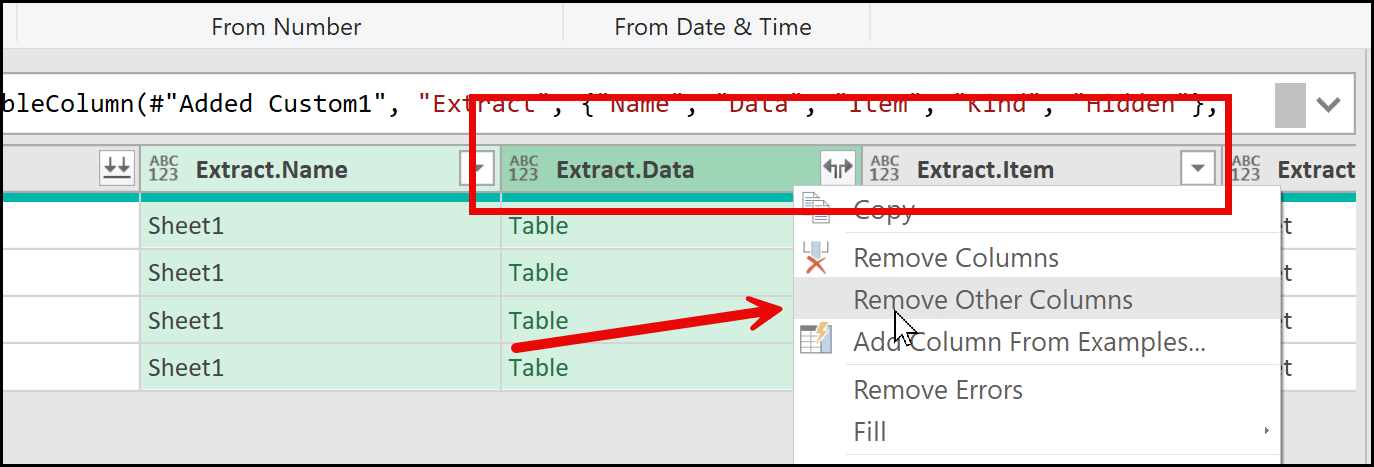1374x467 pixels.
Task: Click the Add Column From Examples icon
Action: [817, 342]
